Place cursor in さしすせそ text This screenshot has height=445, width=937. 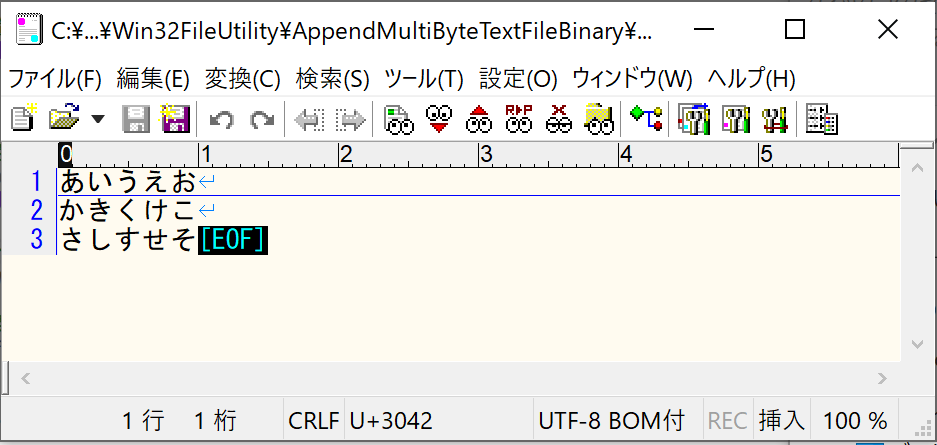coord(128,240)
